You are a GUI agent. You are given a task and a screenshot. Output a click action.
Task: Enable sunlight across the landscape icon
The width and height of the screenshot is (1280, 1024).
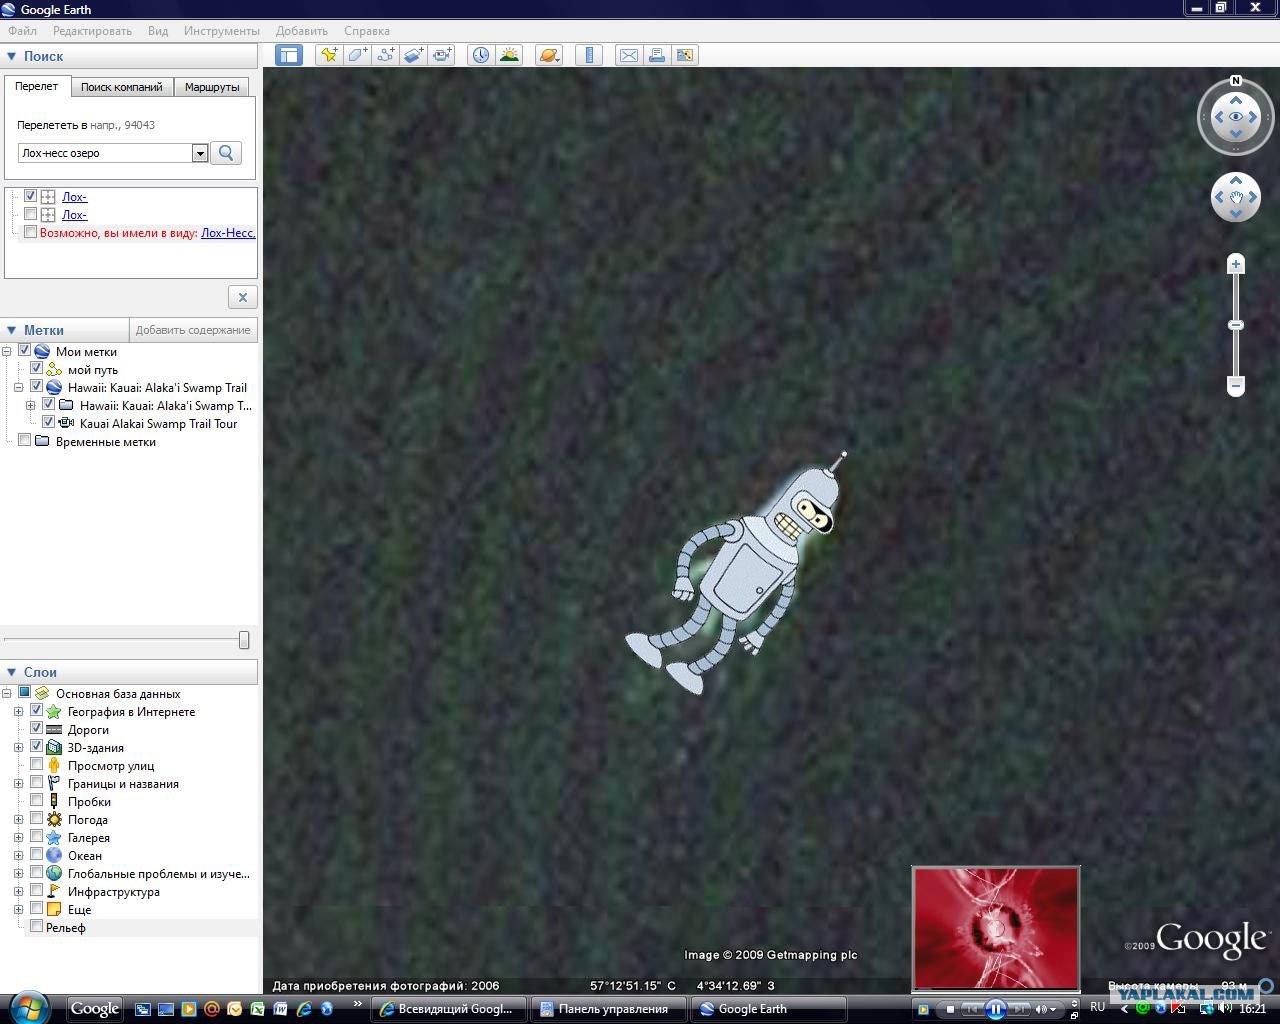(509, 55)
